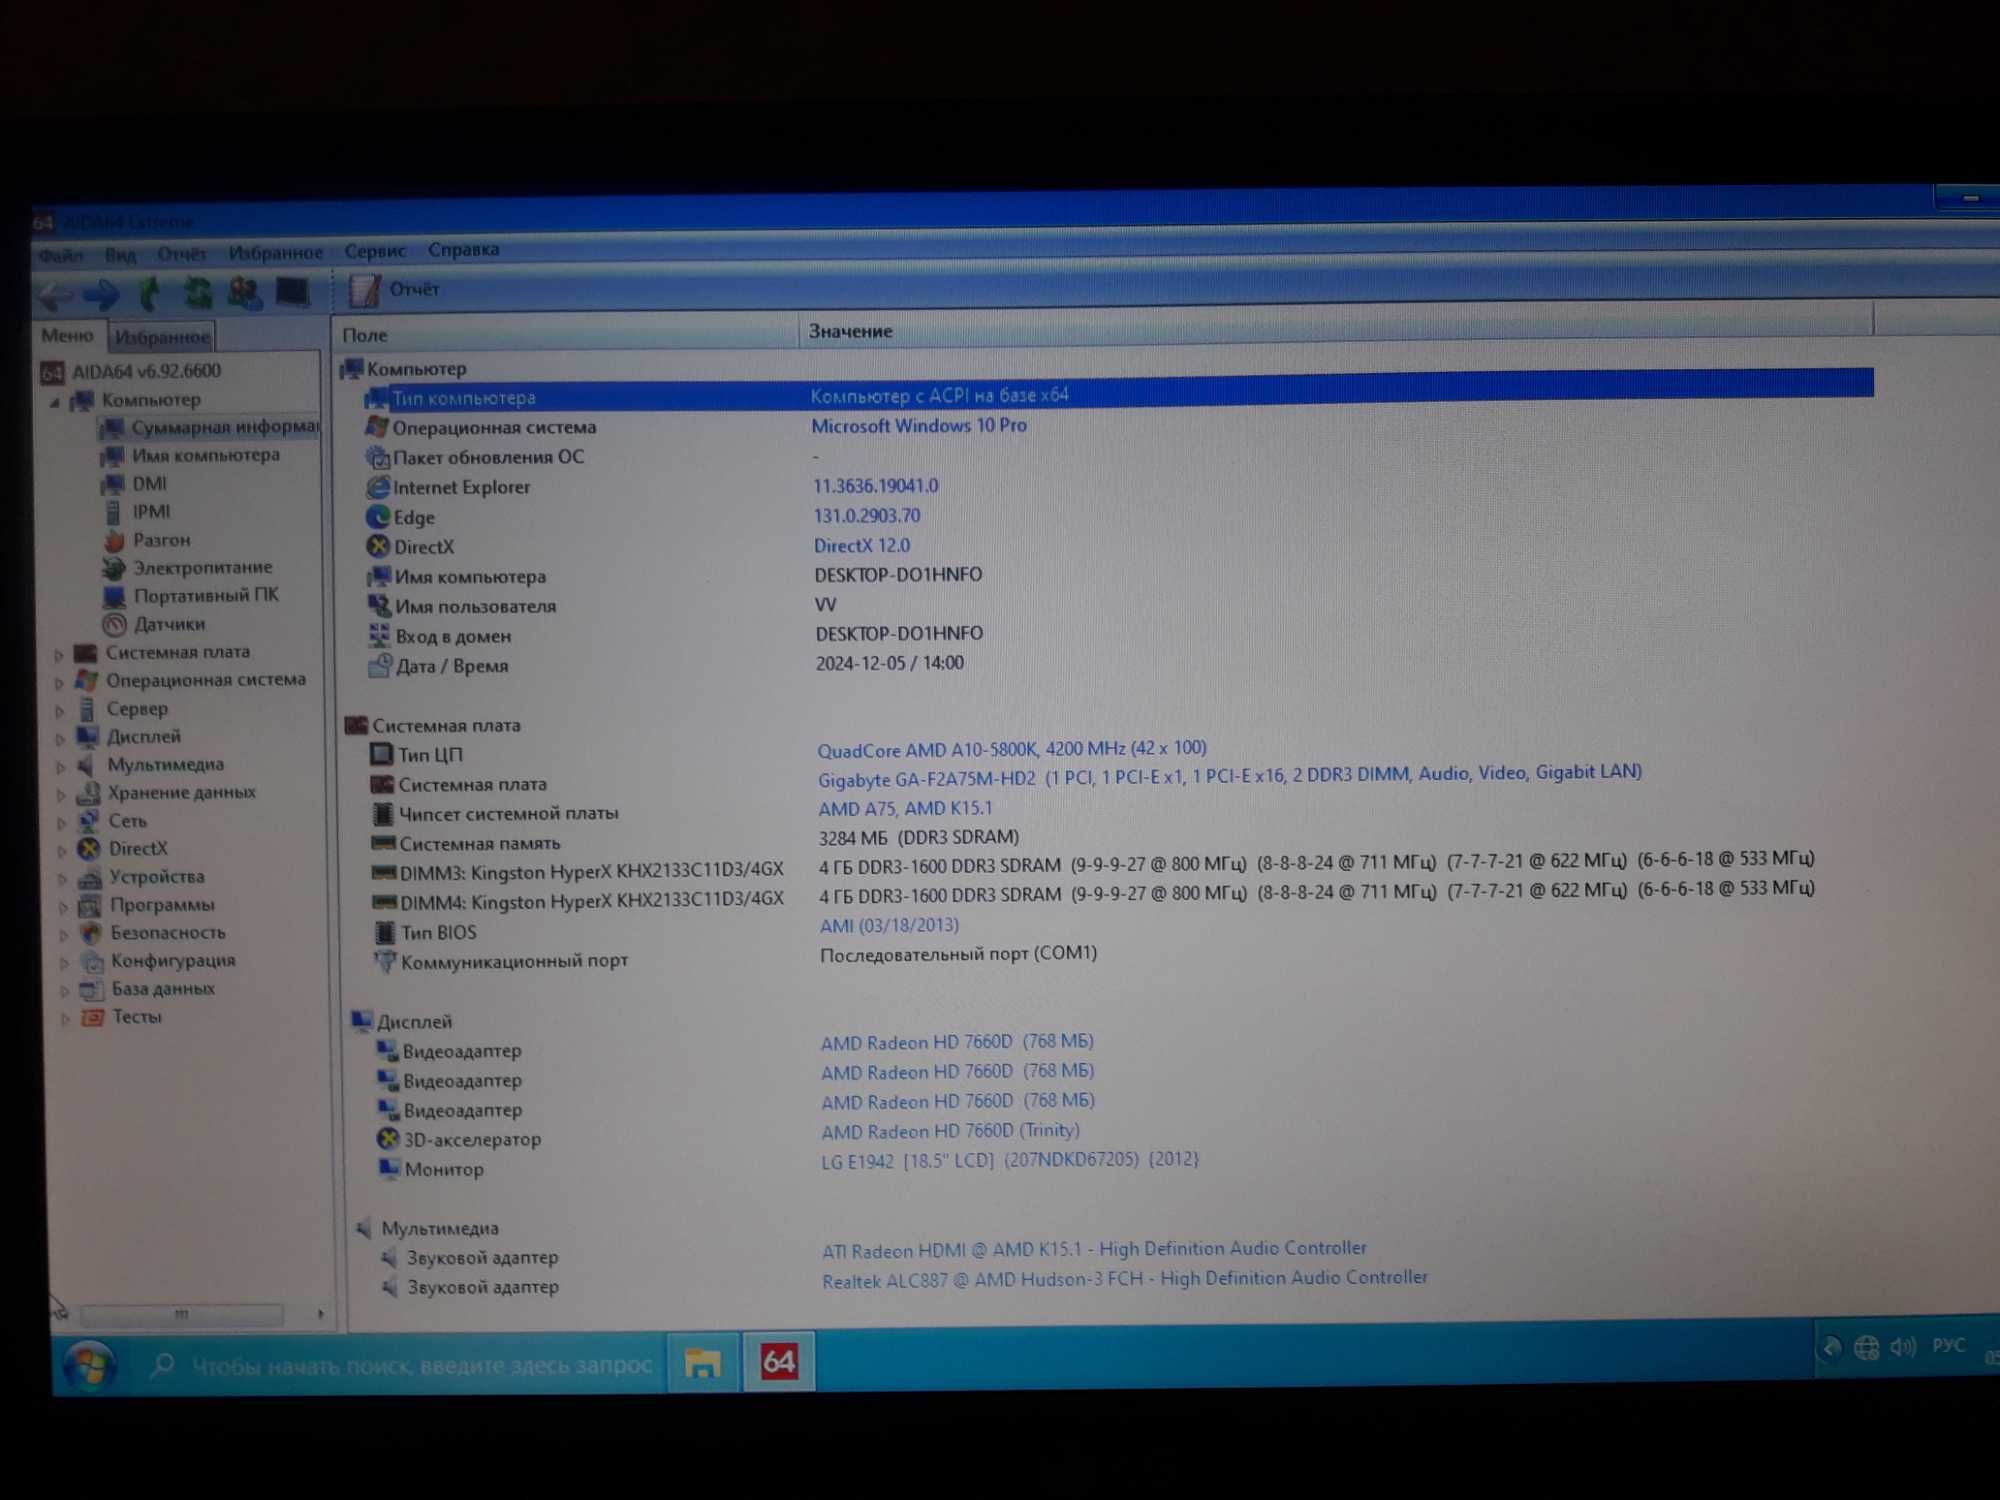Open the AMD A75, AMD K15.1 link

906,808
